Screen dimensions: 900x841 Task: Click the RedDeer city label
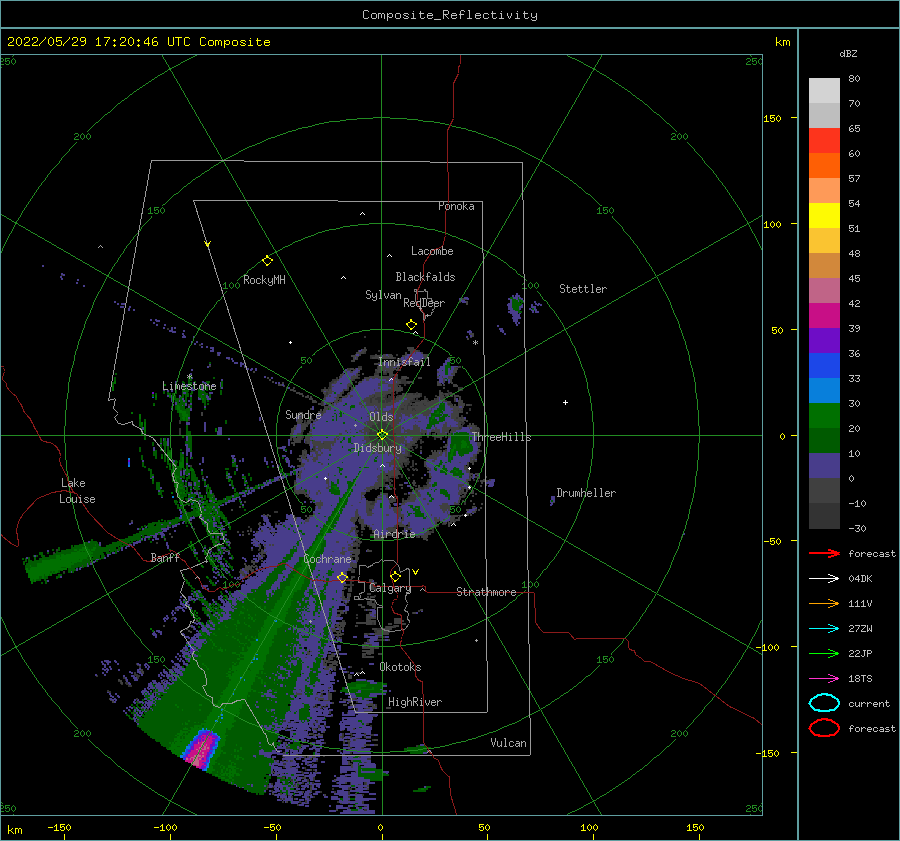coord(424,303)
